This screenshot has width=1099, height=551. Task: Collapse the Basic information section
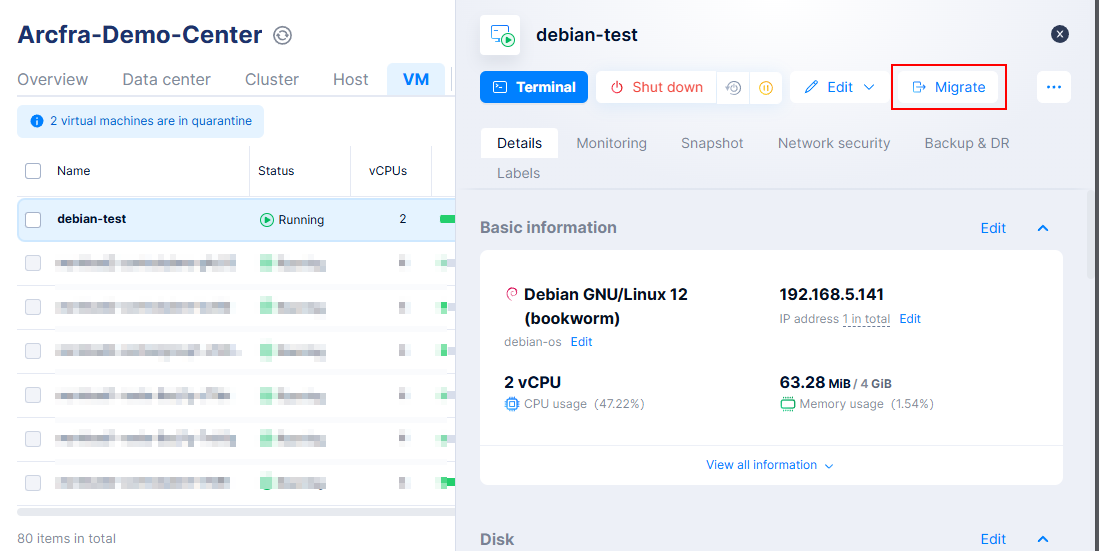pos(1043,228)
